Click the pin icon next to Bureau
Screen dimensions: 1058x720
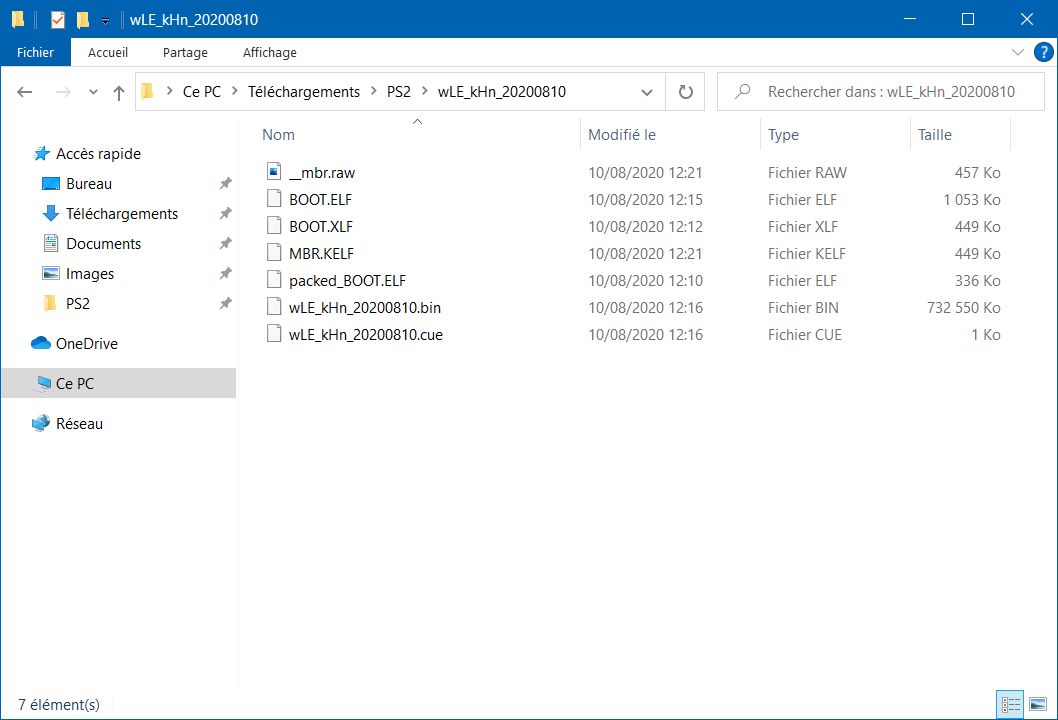[x=225, y=184]
